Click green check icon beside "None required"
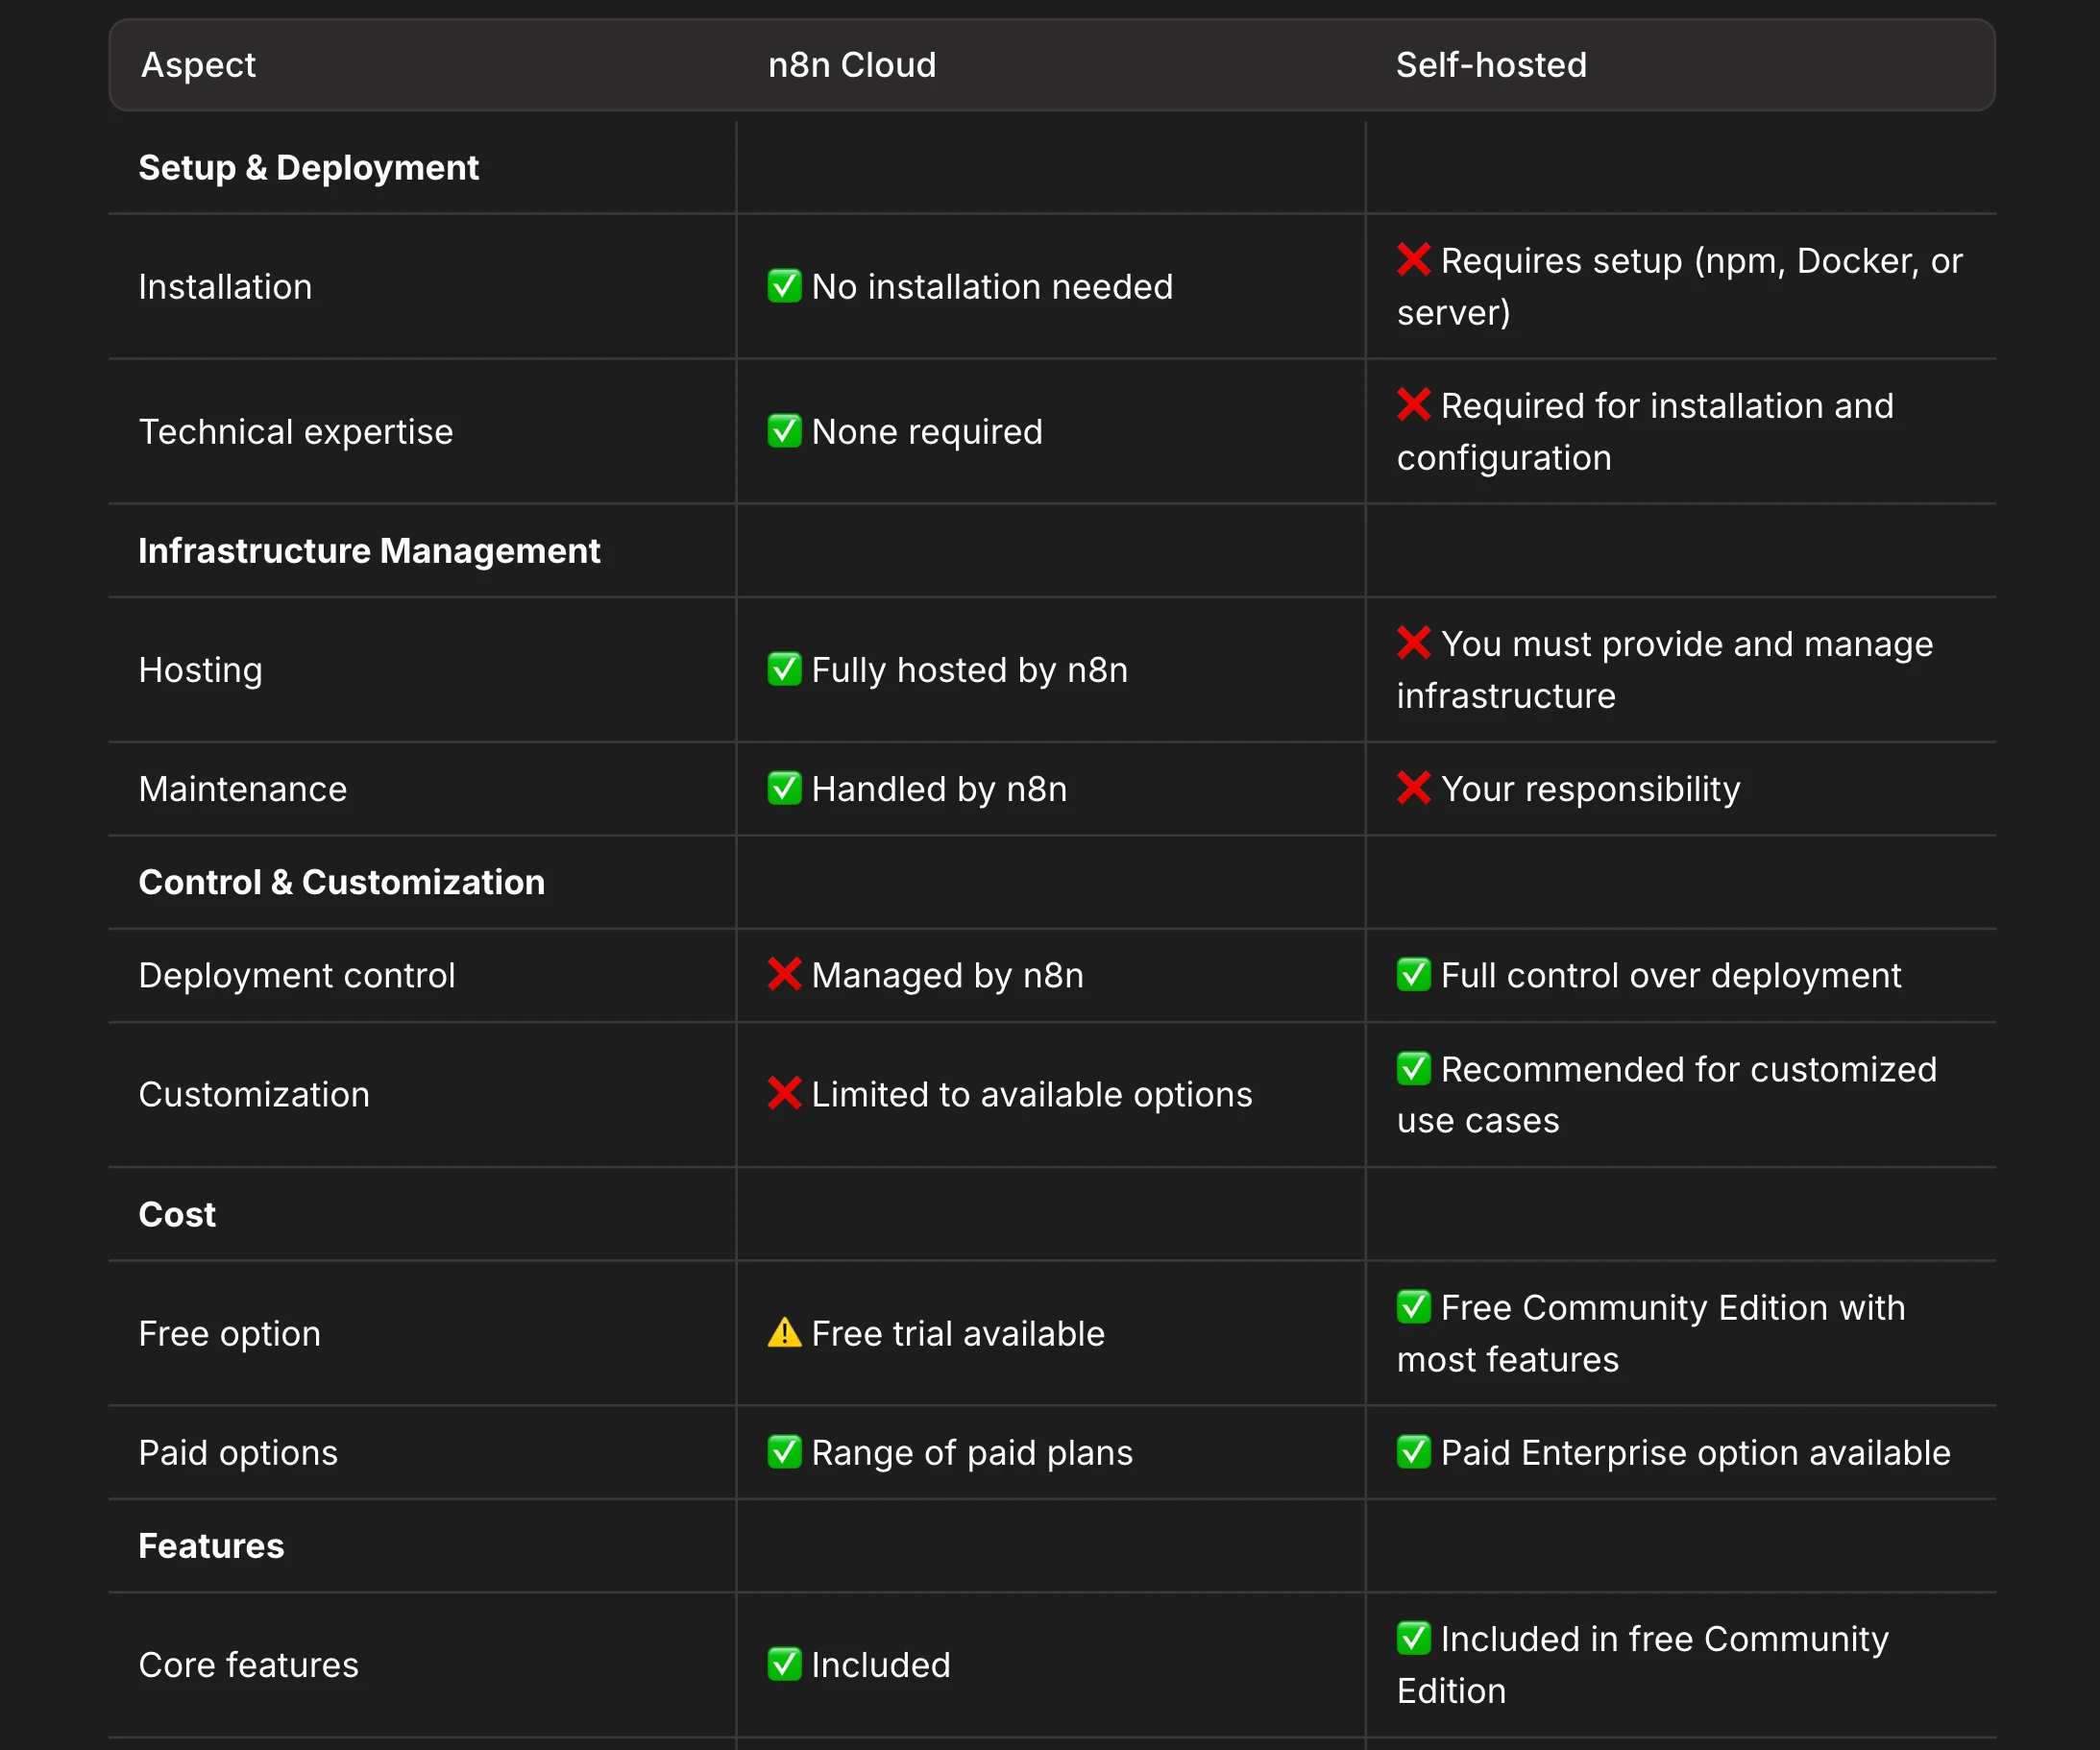The height and width of the screenshot is (1750, 2100). tap(784, 431)
